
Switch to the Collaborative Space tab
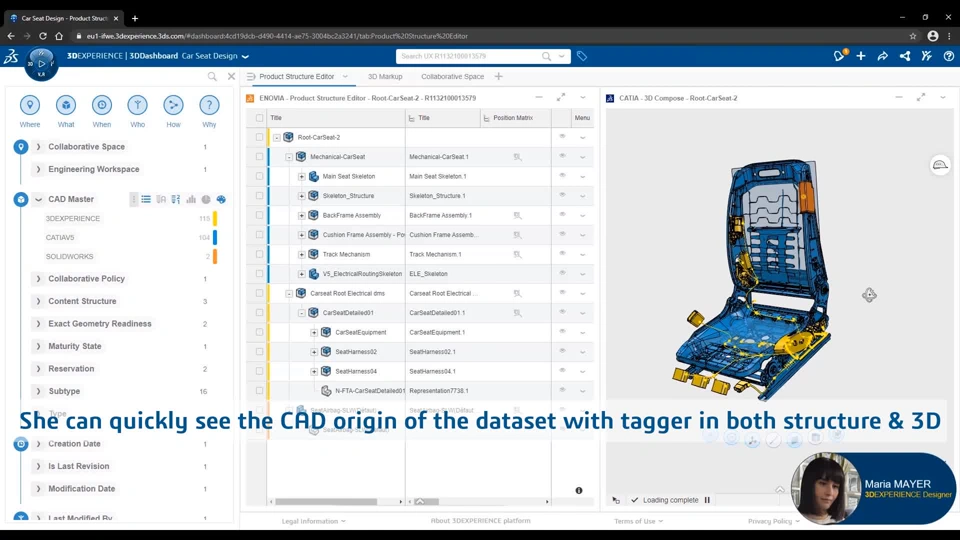(452, 77)
